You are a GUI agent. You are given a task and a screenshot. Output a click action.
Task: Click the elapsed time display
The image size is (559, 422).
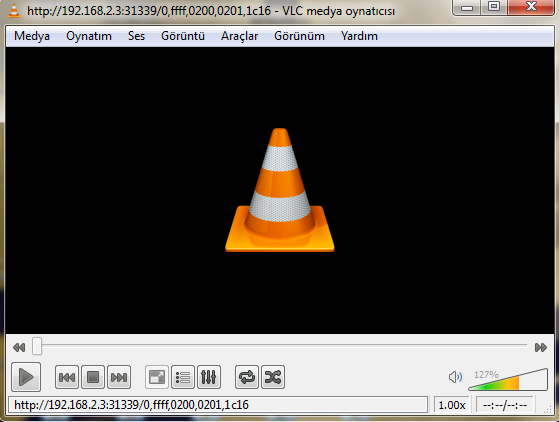click(504, 405)
